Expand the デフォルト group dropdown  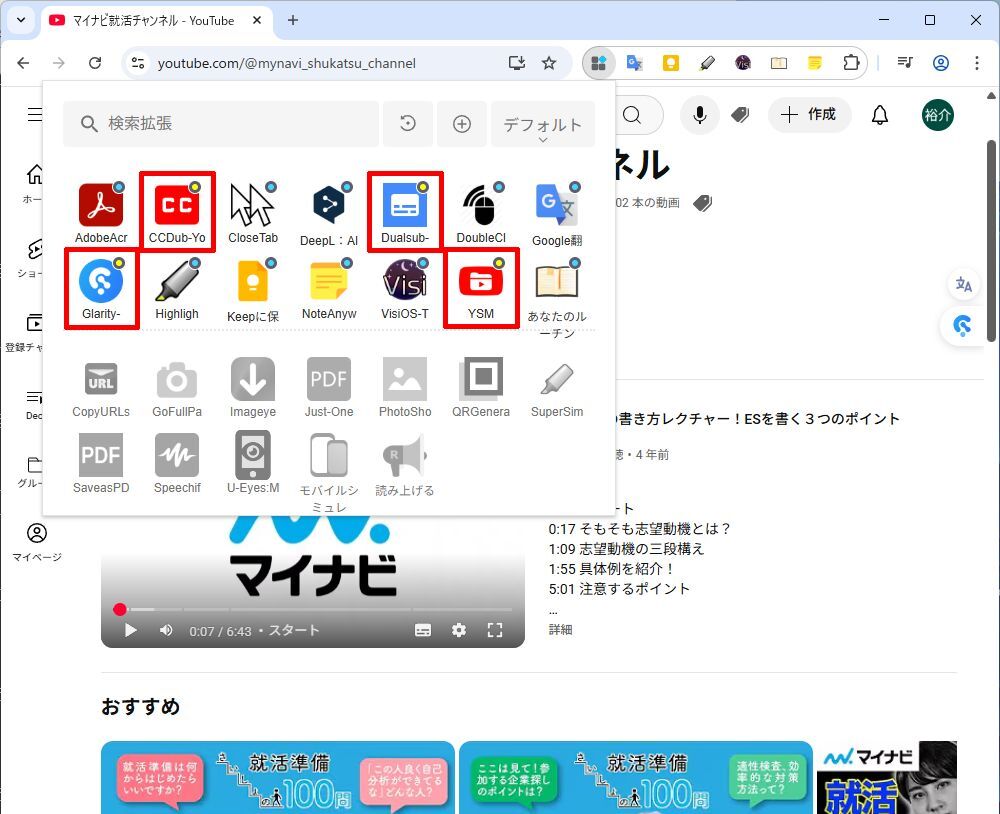[x=543, y=124]
